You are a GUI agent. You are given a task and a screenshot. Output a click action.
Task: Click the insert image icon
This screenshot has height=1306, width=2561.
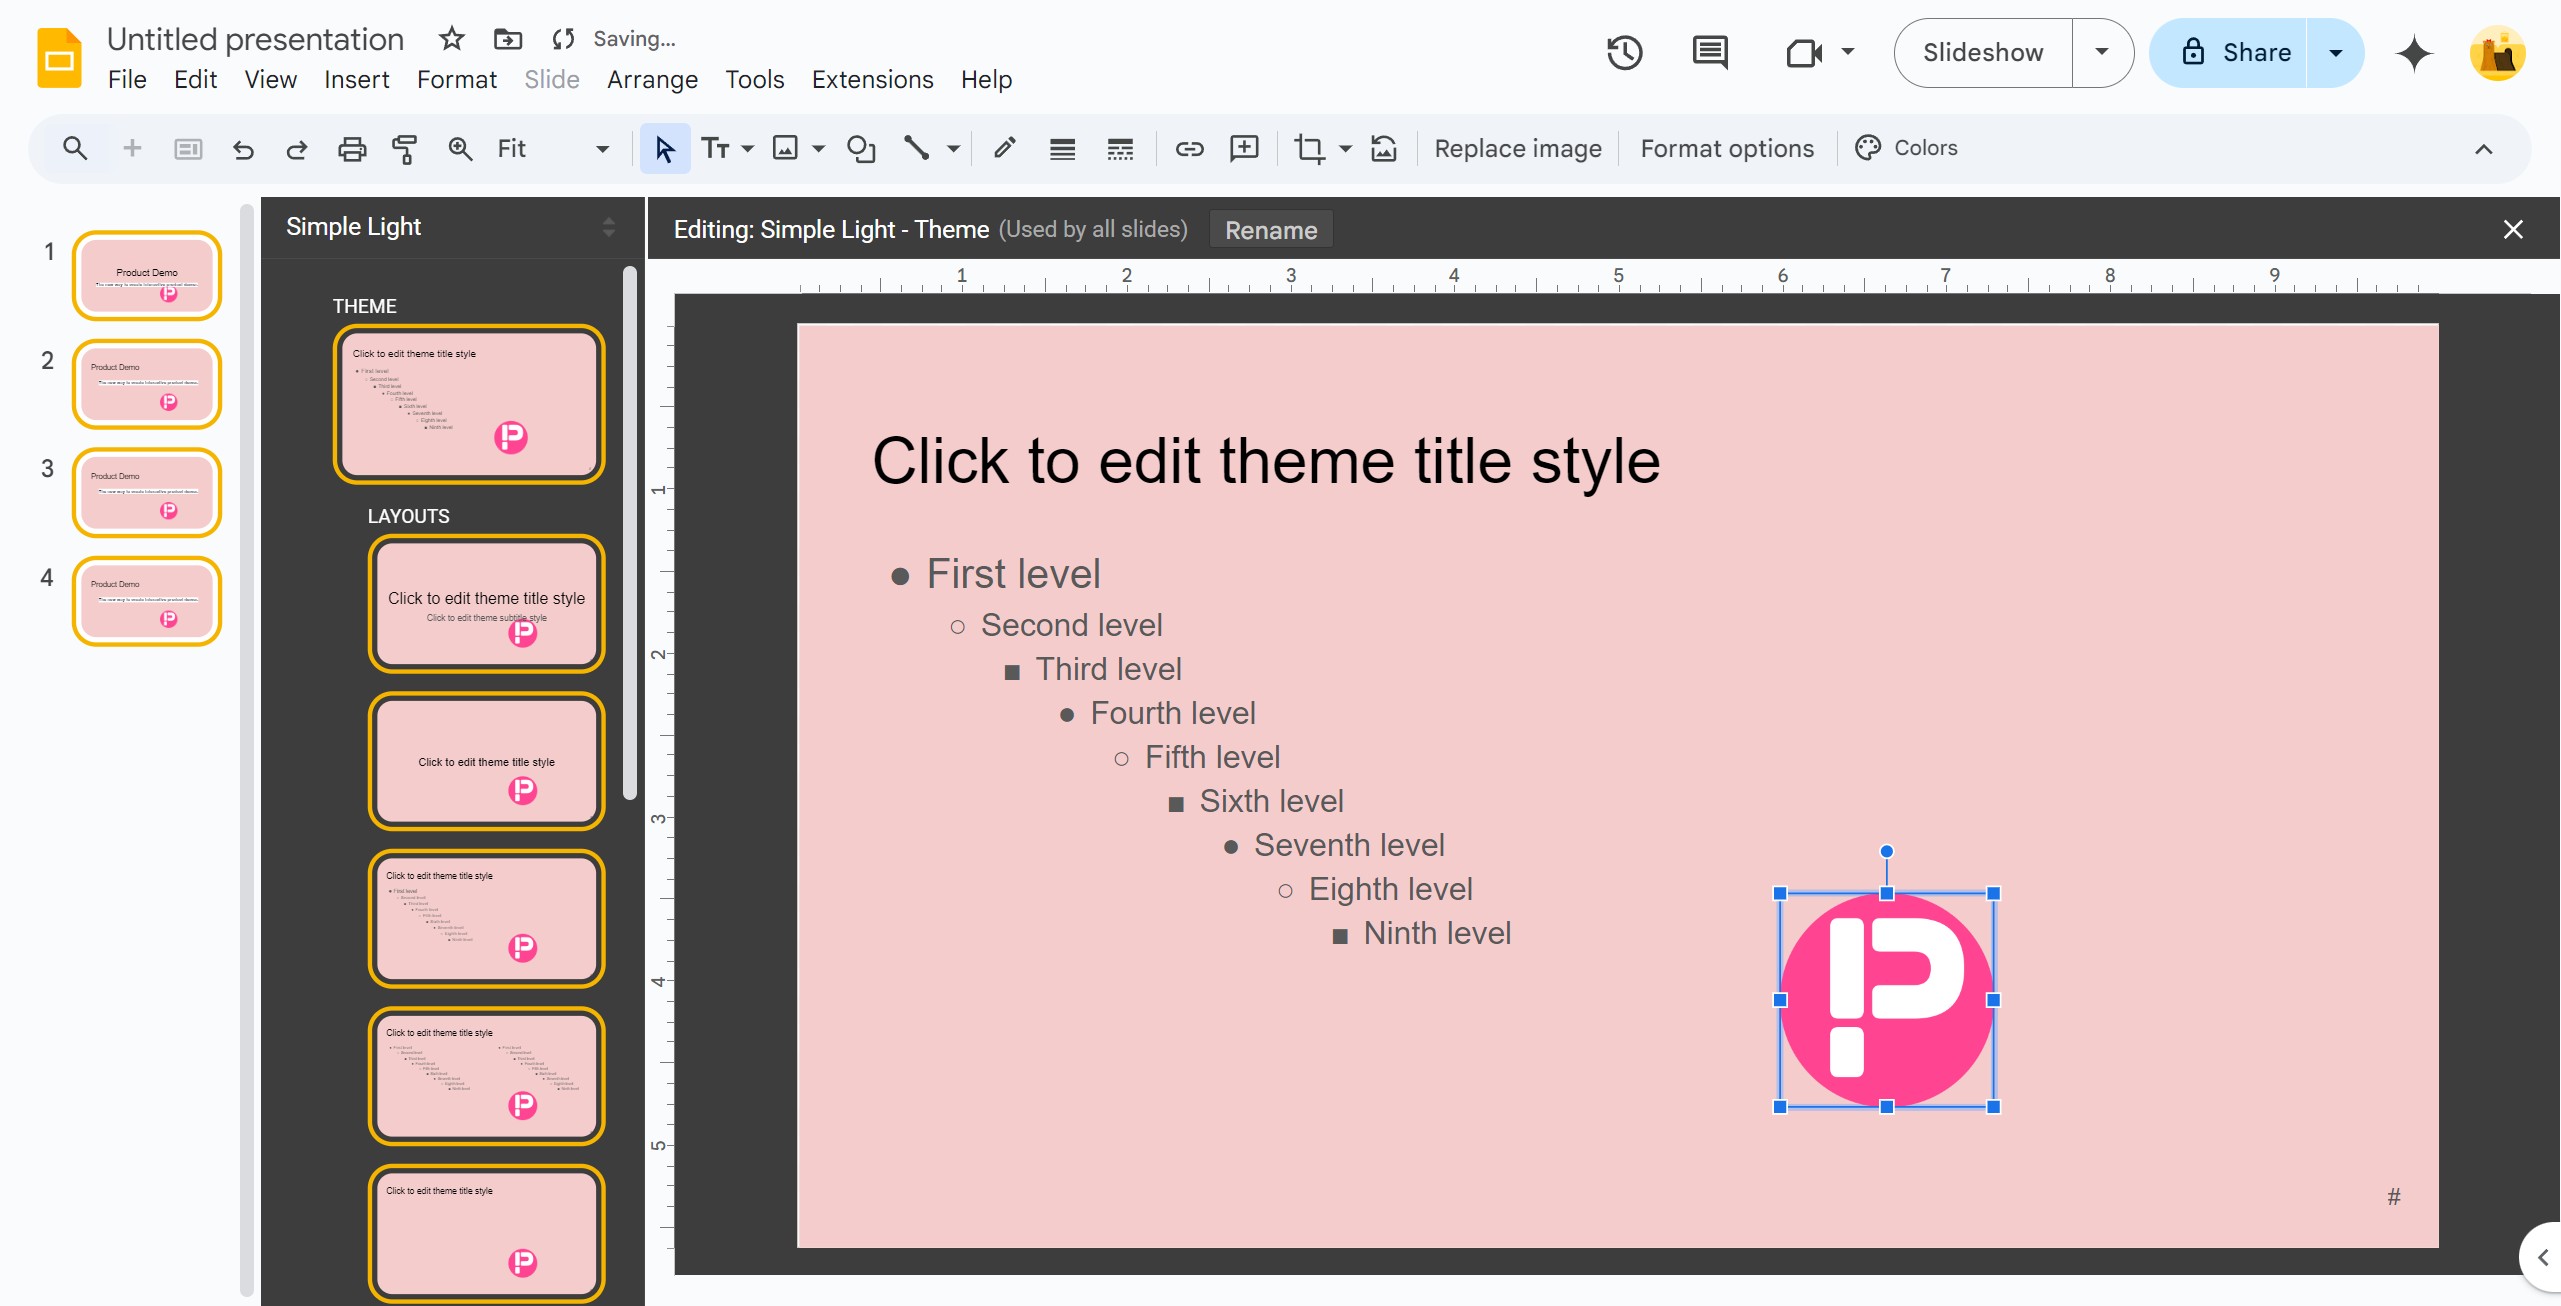[x=786, y=149]
